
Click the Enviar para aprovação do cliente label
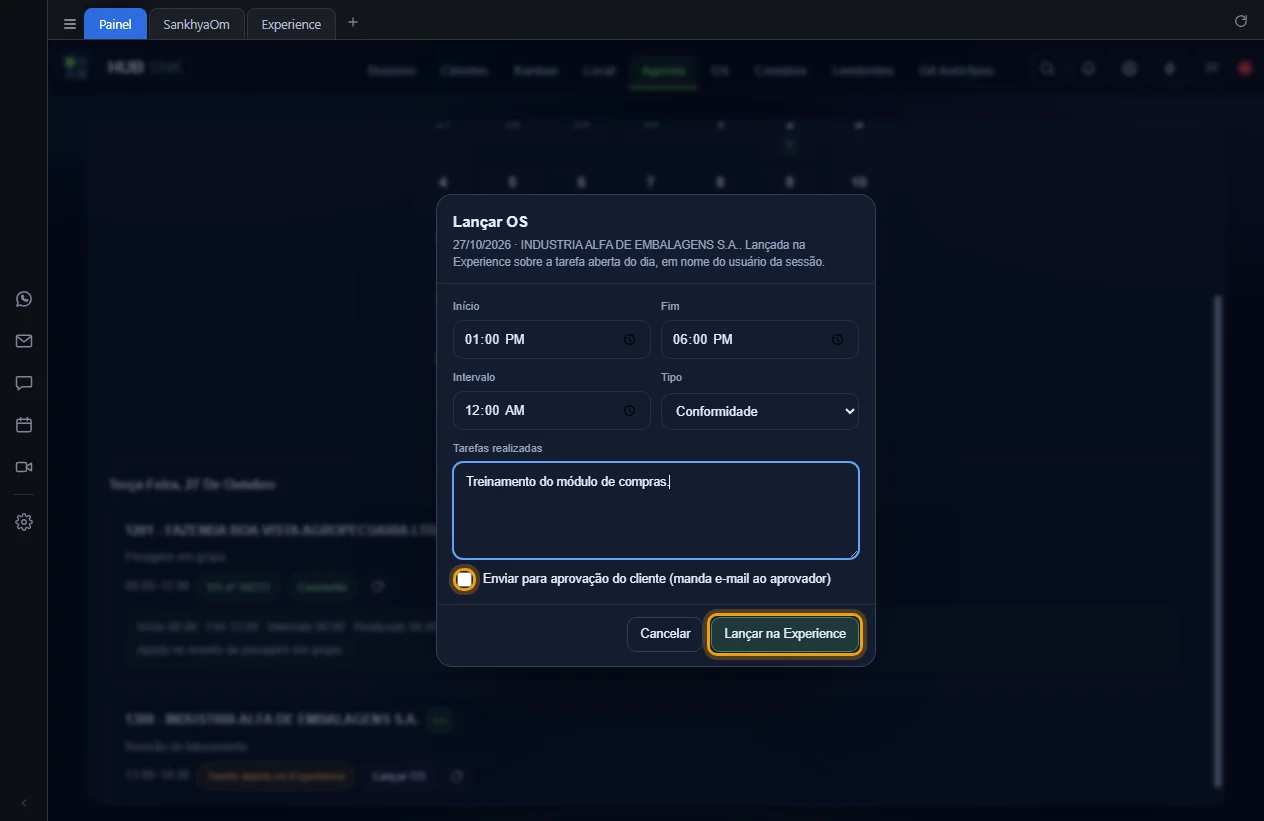point(657,579)
